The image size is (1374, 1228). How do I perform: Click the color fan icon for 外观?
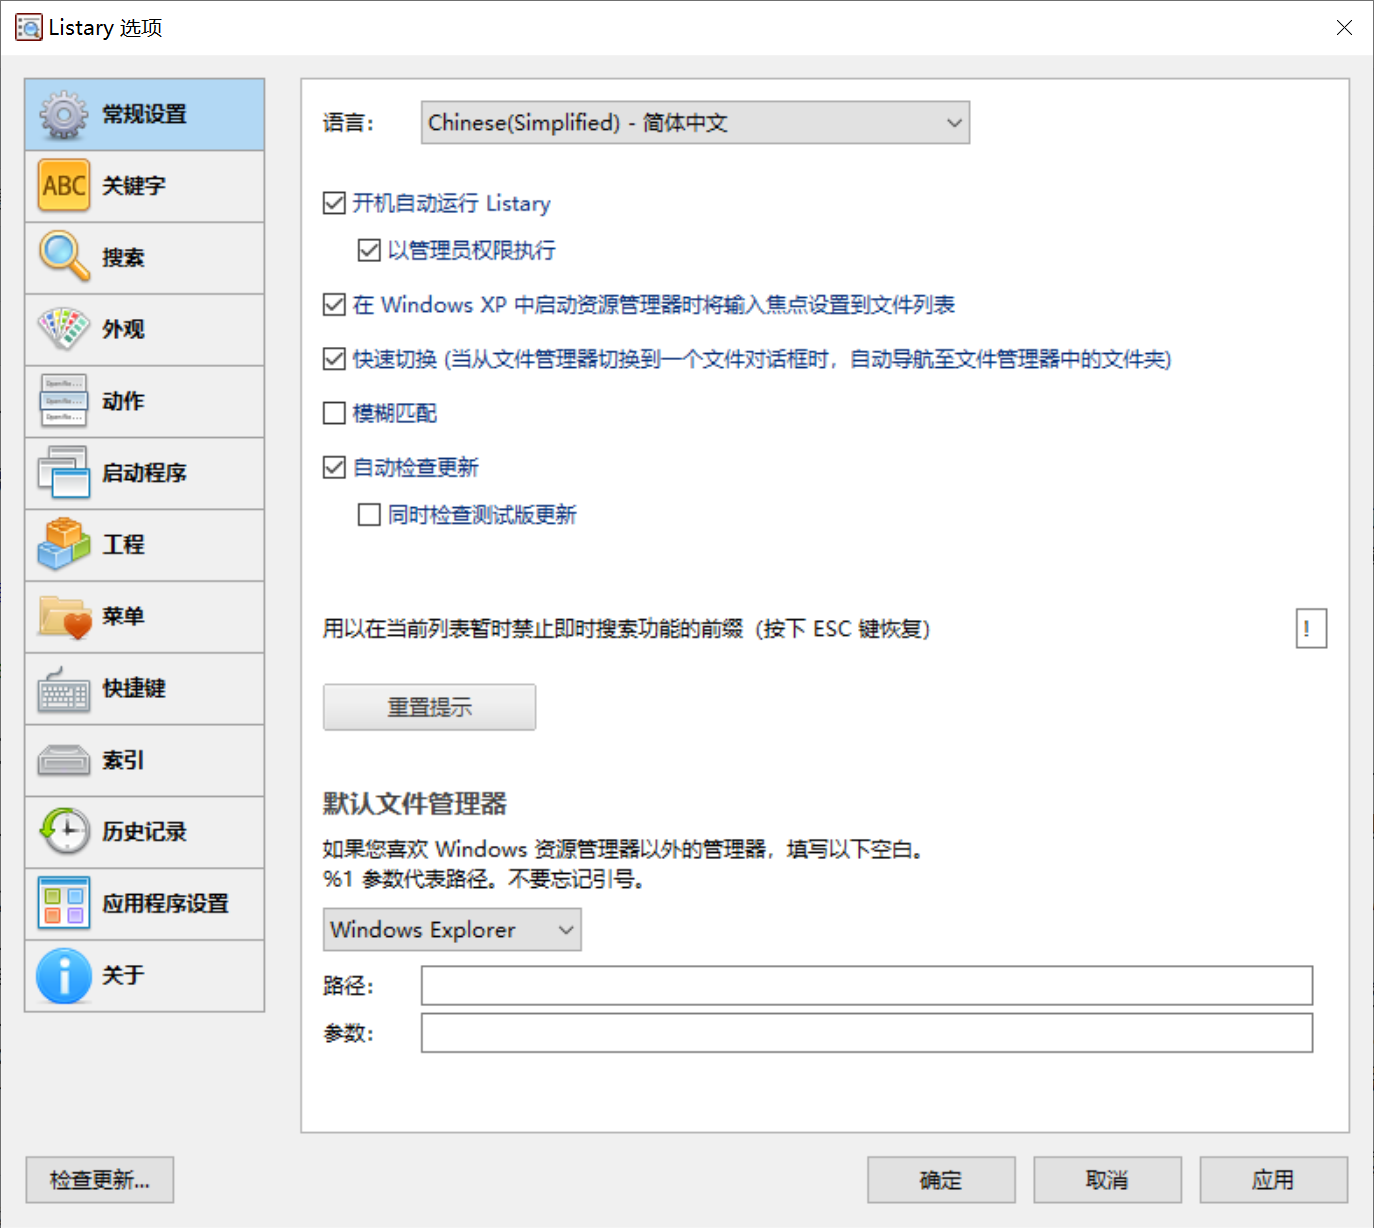click(64, 329)
